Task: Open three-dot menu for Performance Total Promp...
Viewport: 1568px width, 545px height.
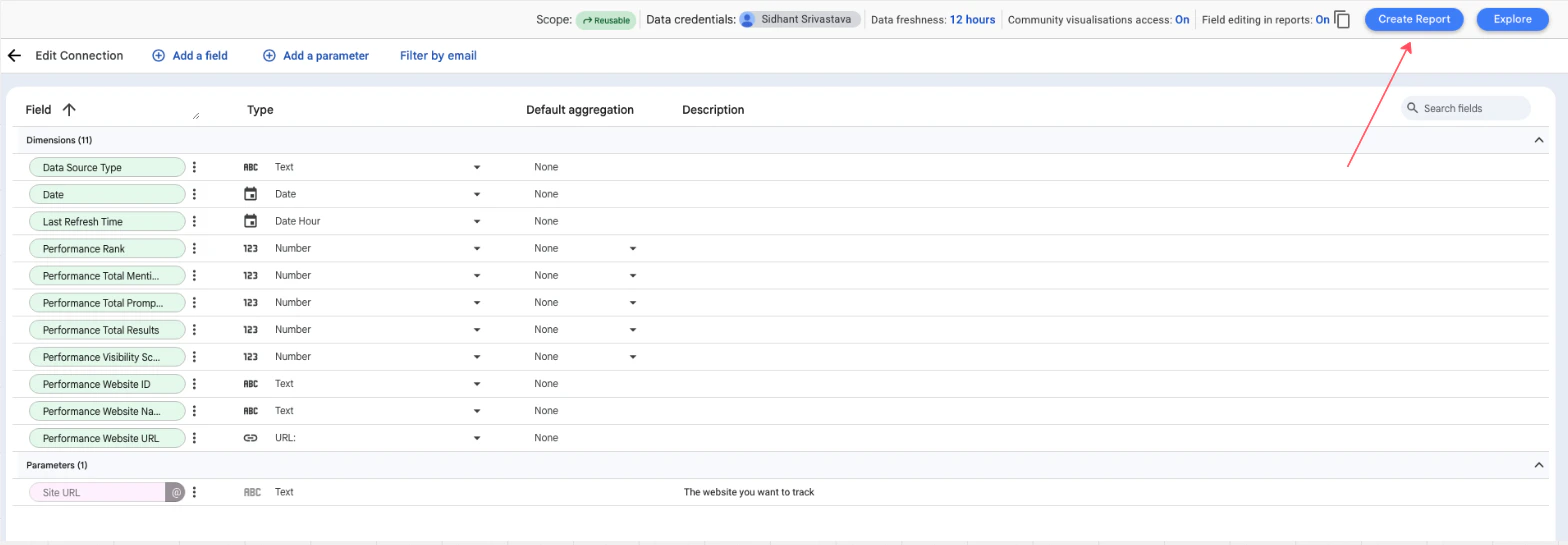Action: 195,302
